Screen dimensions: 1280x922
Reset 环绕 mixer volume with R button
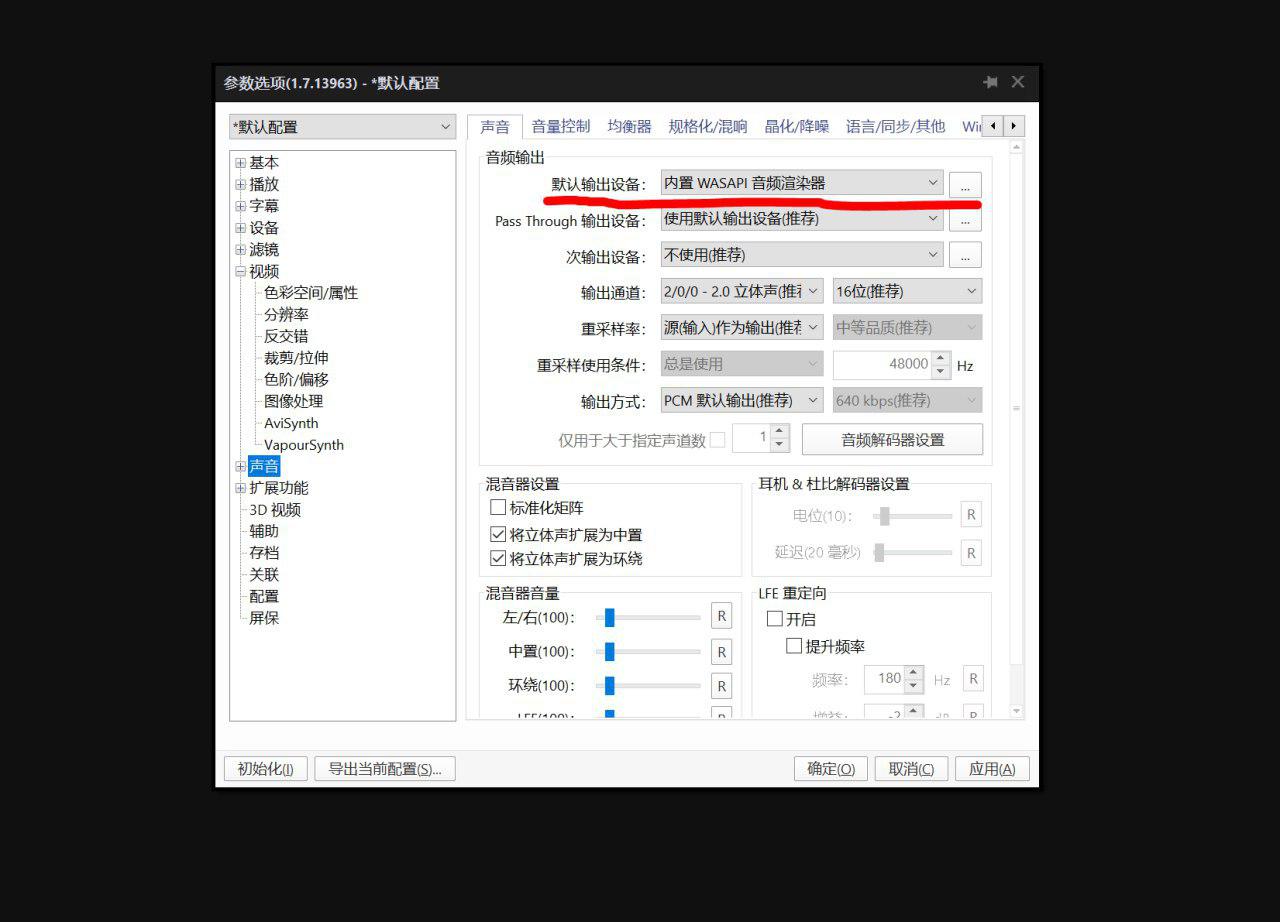point(721,685)
